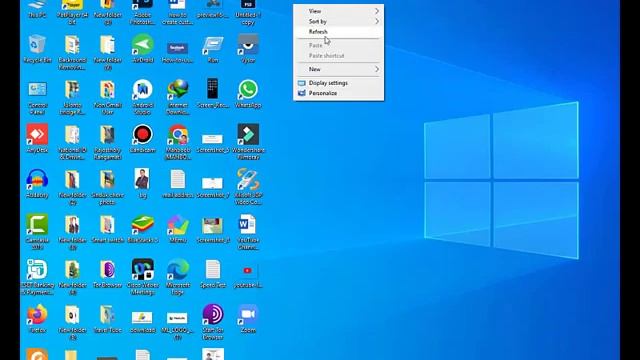This screenshot has width=640, height=360.
Task: Select the YouTube Channel Word document
Action: click(x=248, y=232)
